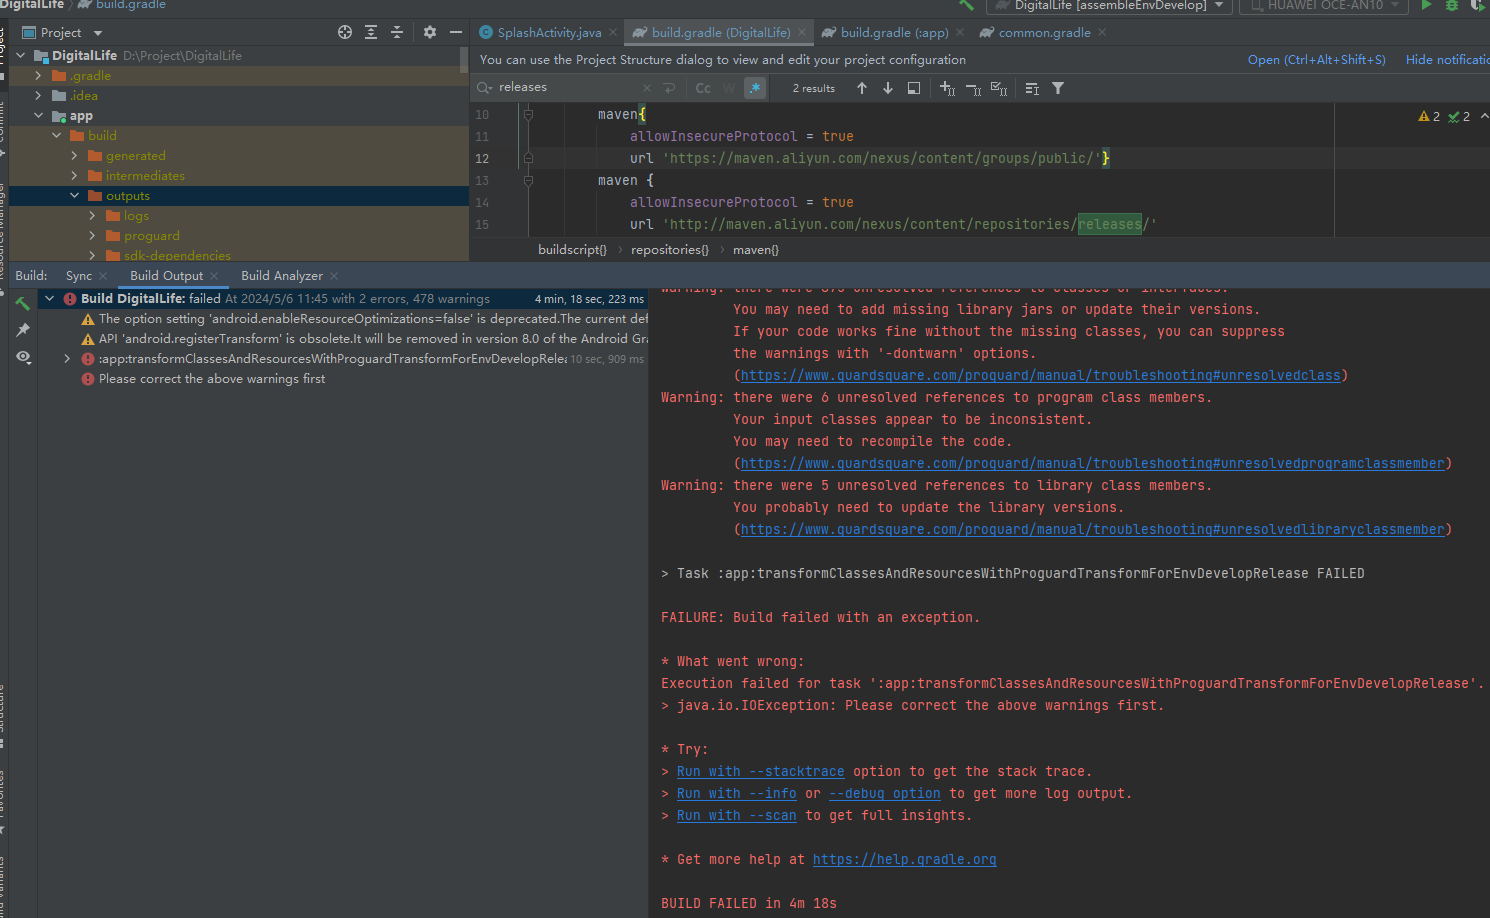Jump to previous search occurrence

click(862, 88)
